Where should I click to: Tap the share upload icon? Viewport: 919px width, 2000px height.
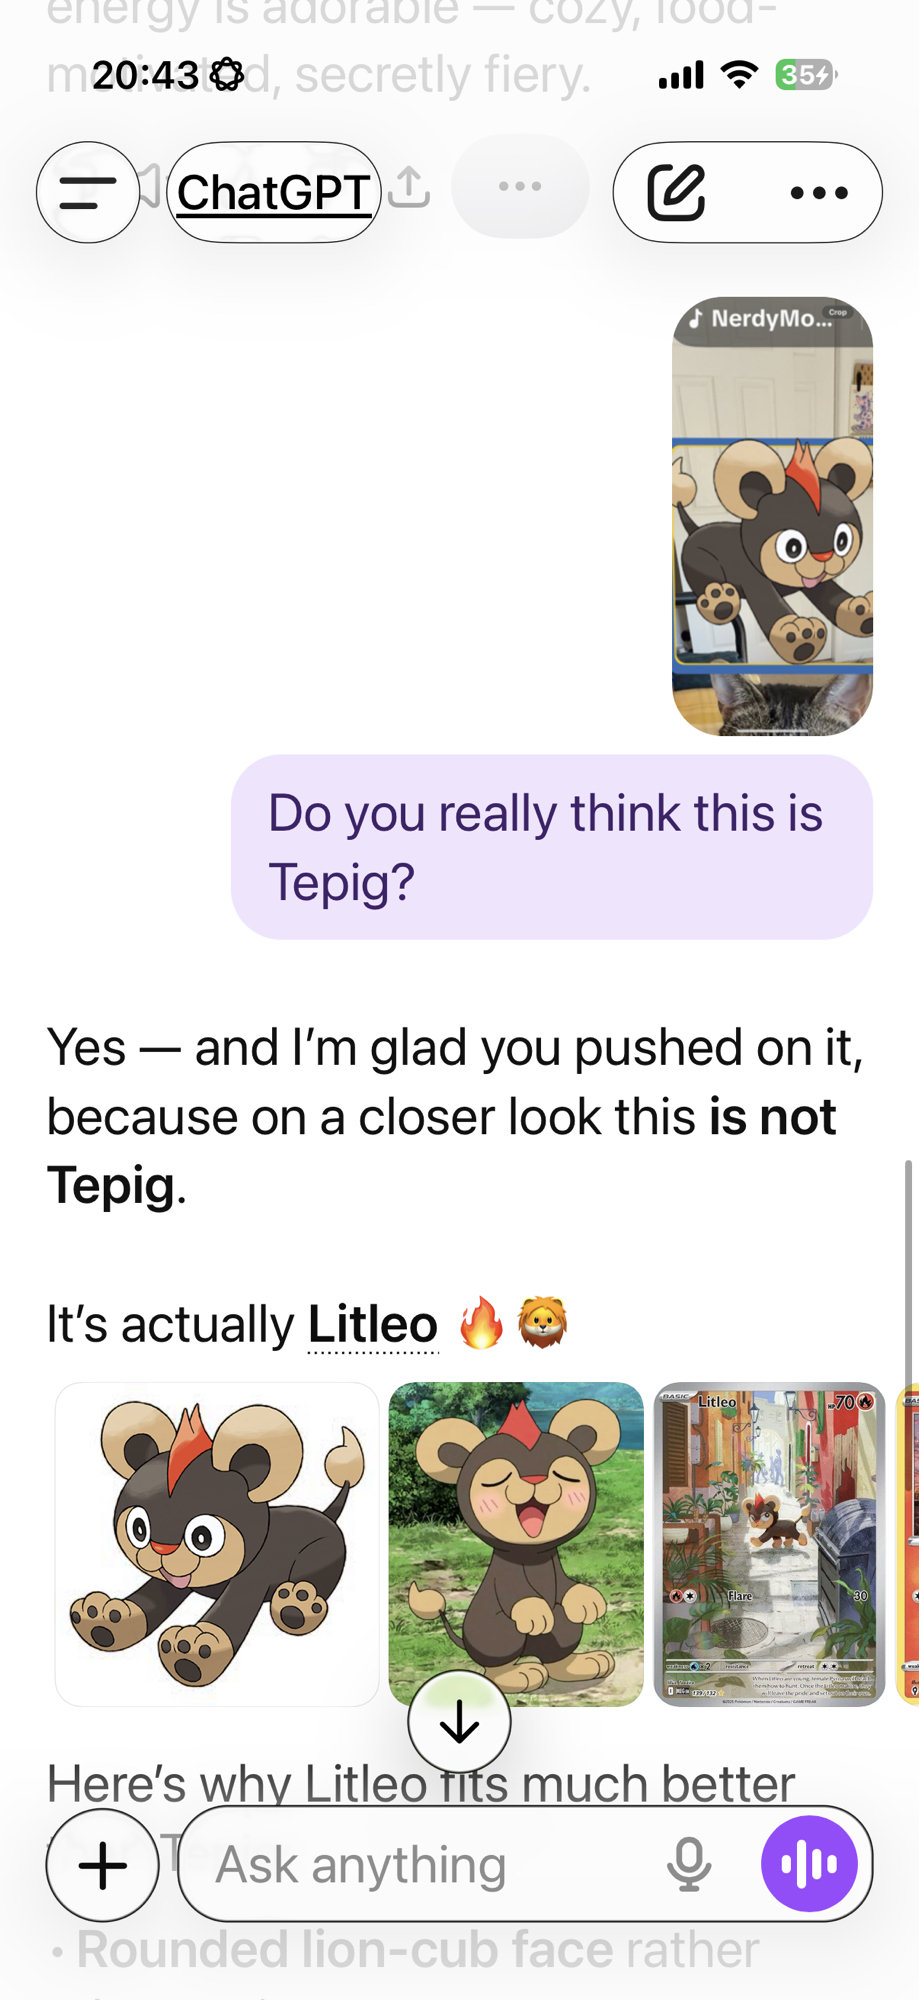[x=409, y=188]
